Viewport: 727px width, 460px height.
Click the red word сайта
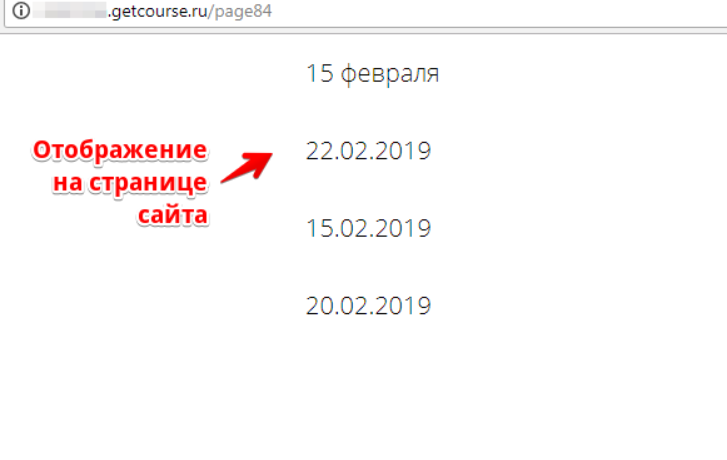pyautogui.click(x=173, y=215)
